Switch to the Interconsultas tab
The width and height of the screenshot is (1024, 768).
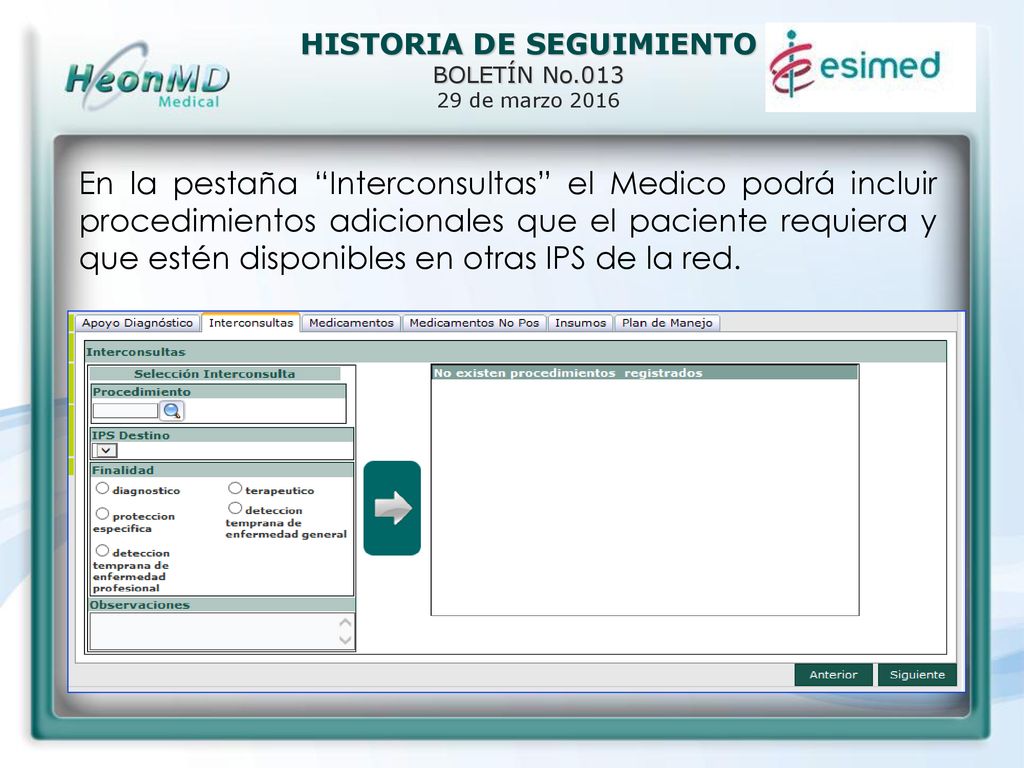(x=251, y=323)
